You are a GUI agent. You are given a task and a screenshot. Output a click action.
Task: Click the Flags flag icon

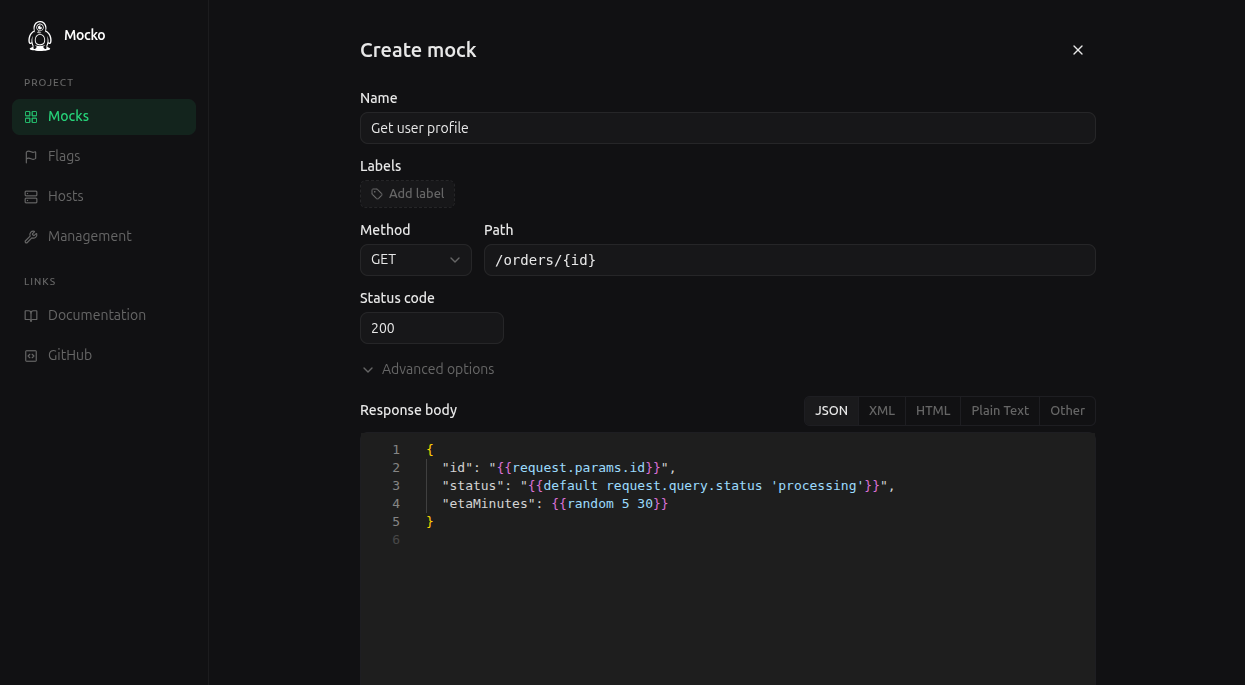coord(31,157)
